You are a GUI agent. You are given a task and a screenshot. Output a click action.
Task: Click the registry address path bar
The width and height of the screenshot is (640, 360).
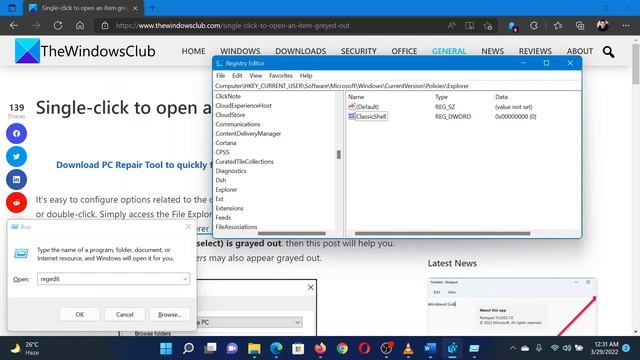397,86
